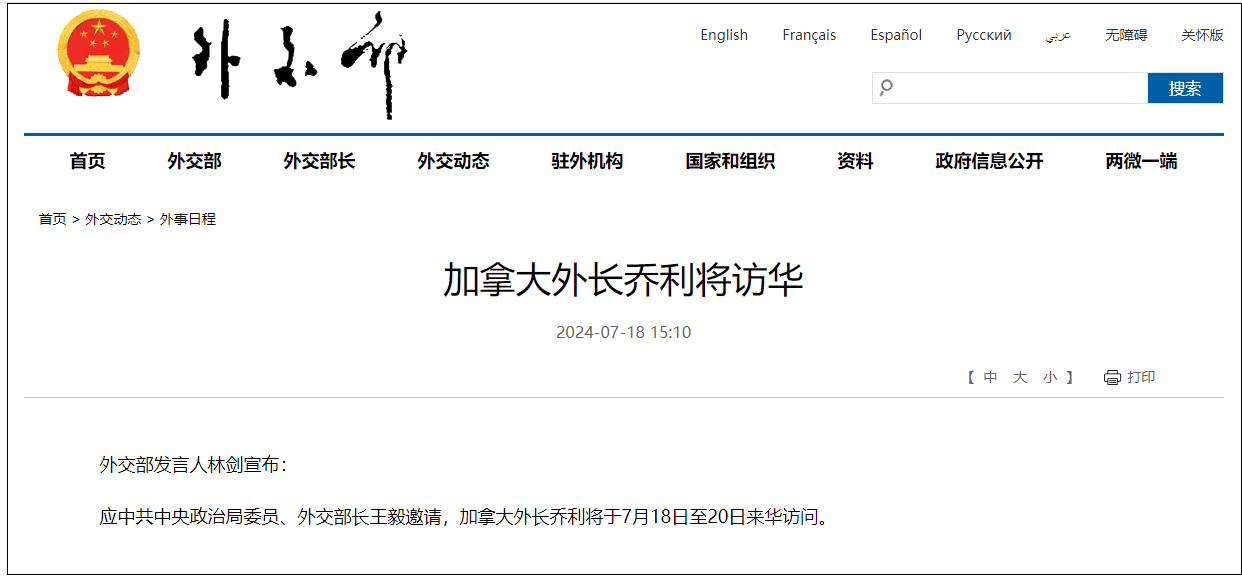Switch language to Español
1242x580 pixels.
coord(896,35)
